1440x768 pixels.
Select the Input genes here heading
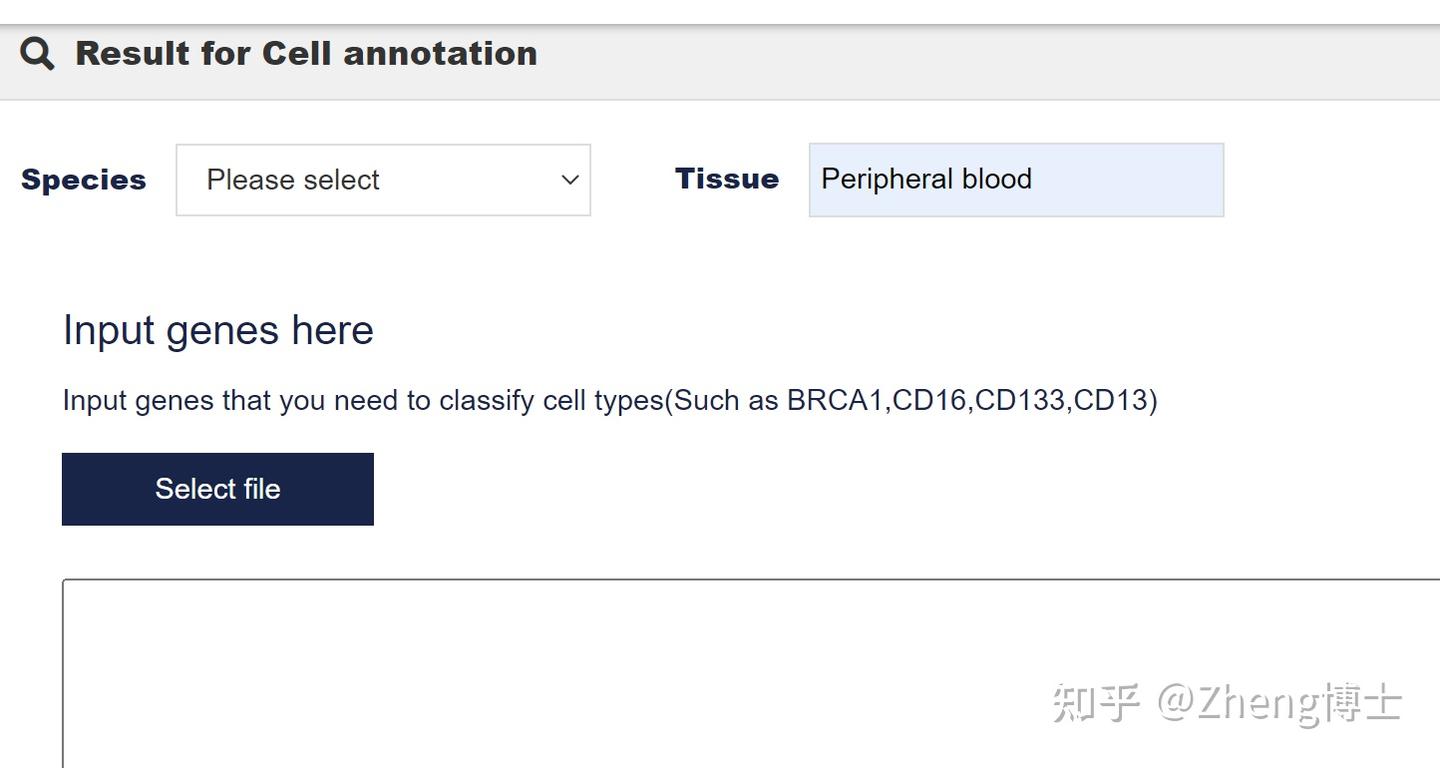point(217,330)
